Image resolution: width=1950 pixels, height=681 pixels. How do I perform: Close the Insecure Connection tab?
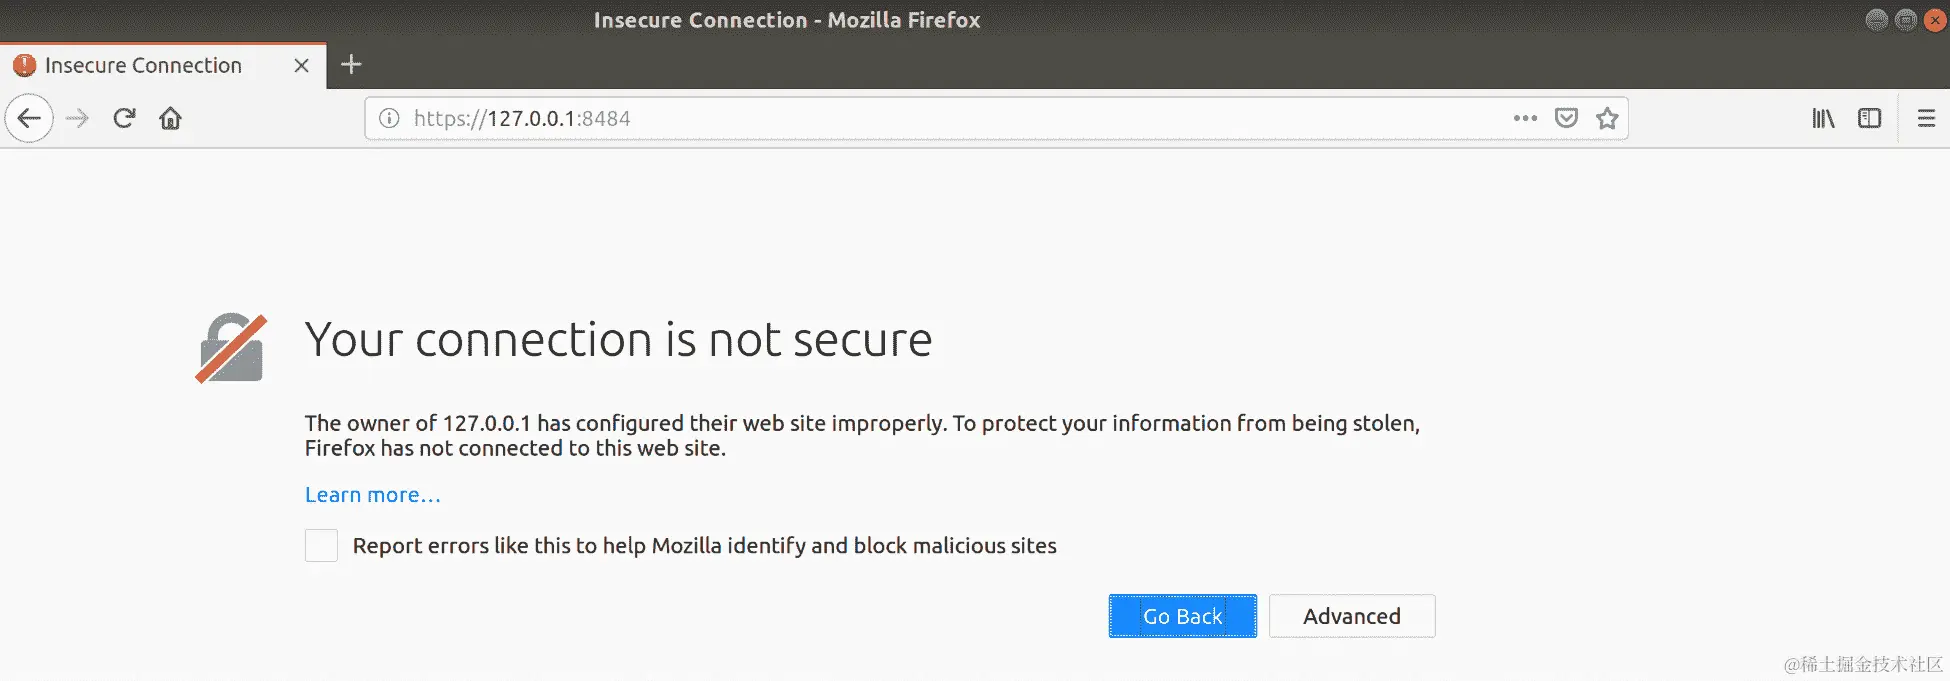tap(301, 65)
